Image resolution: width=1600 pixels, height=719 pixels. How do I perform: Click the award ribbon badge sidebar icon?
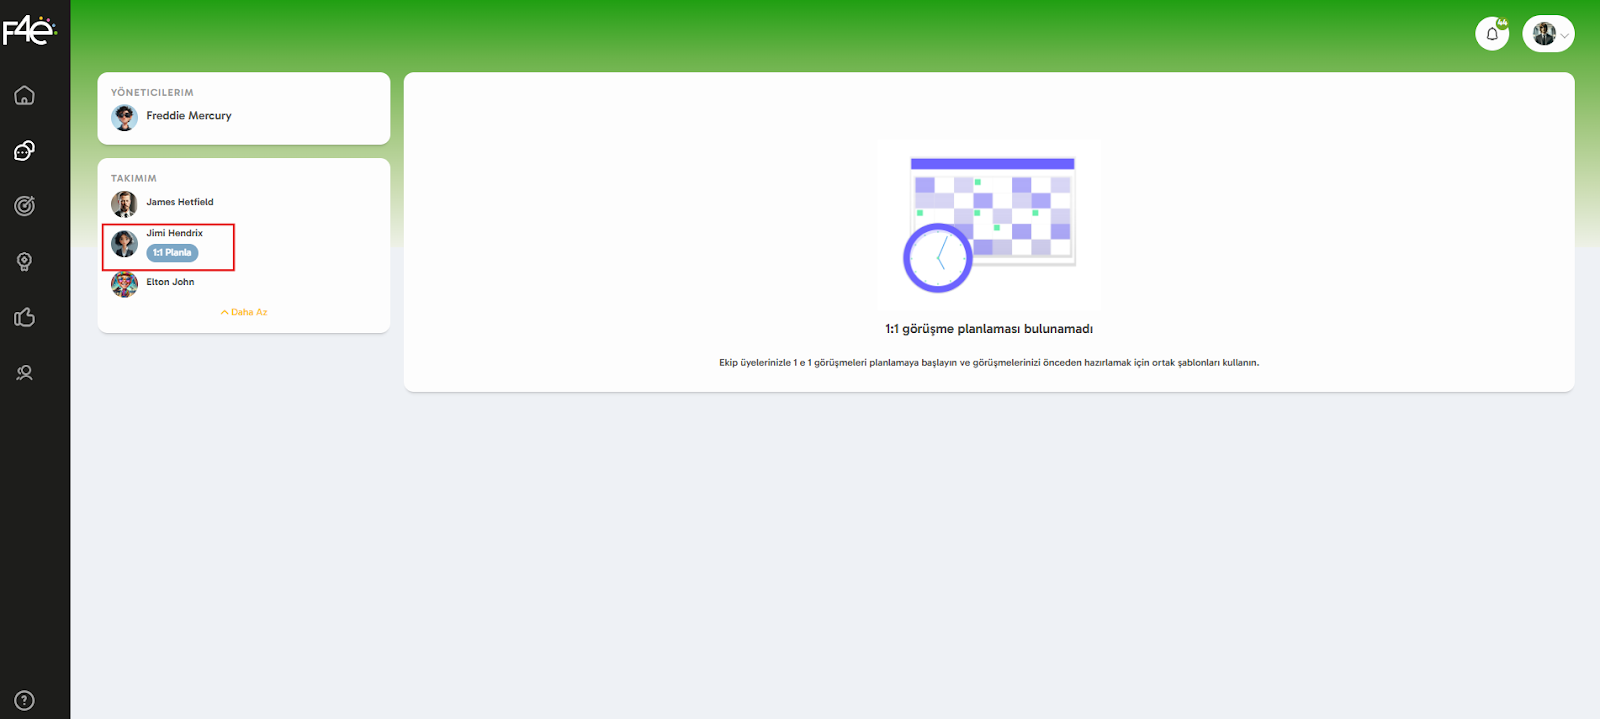(25, 262)
